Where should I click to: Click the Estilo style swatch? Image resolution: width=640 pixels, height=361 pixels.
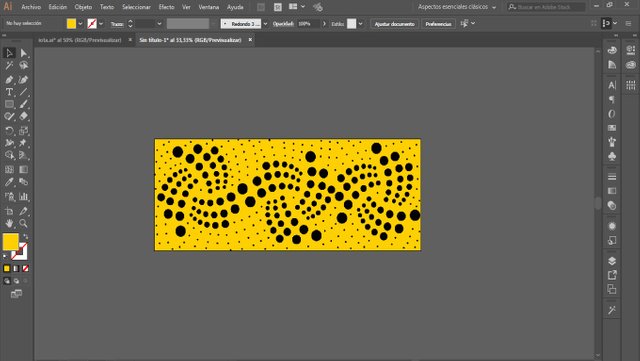(351, 24)
